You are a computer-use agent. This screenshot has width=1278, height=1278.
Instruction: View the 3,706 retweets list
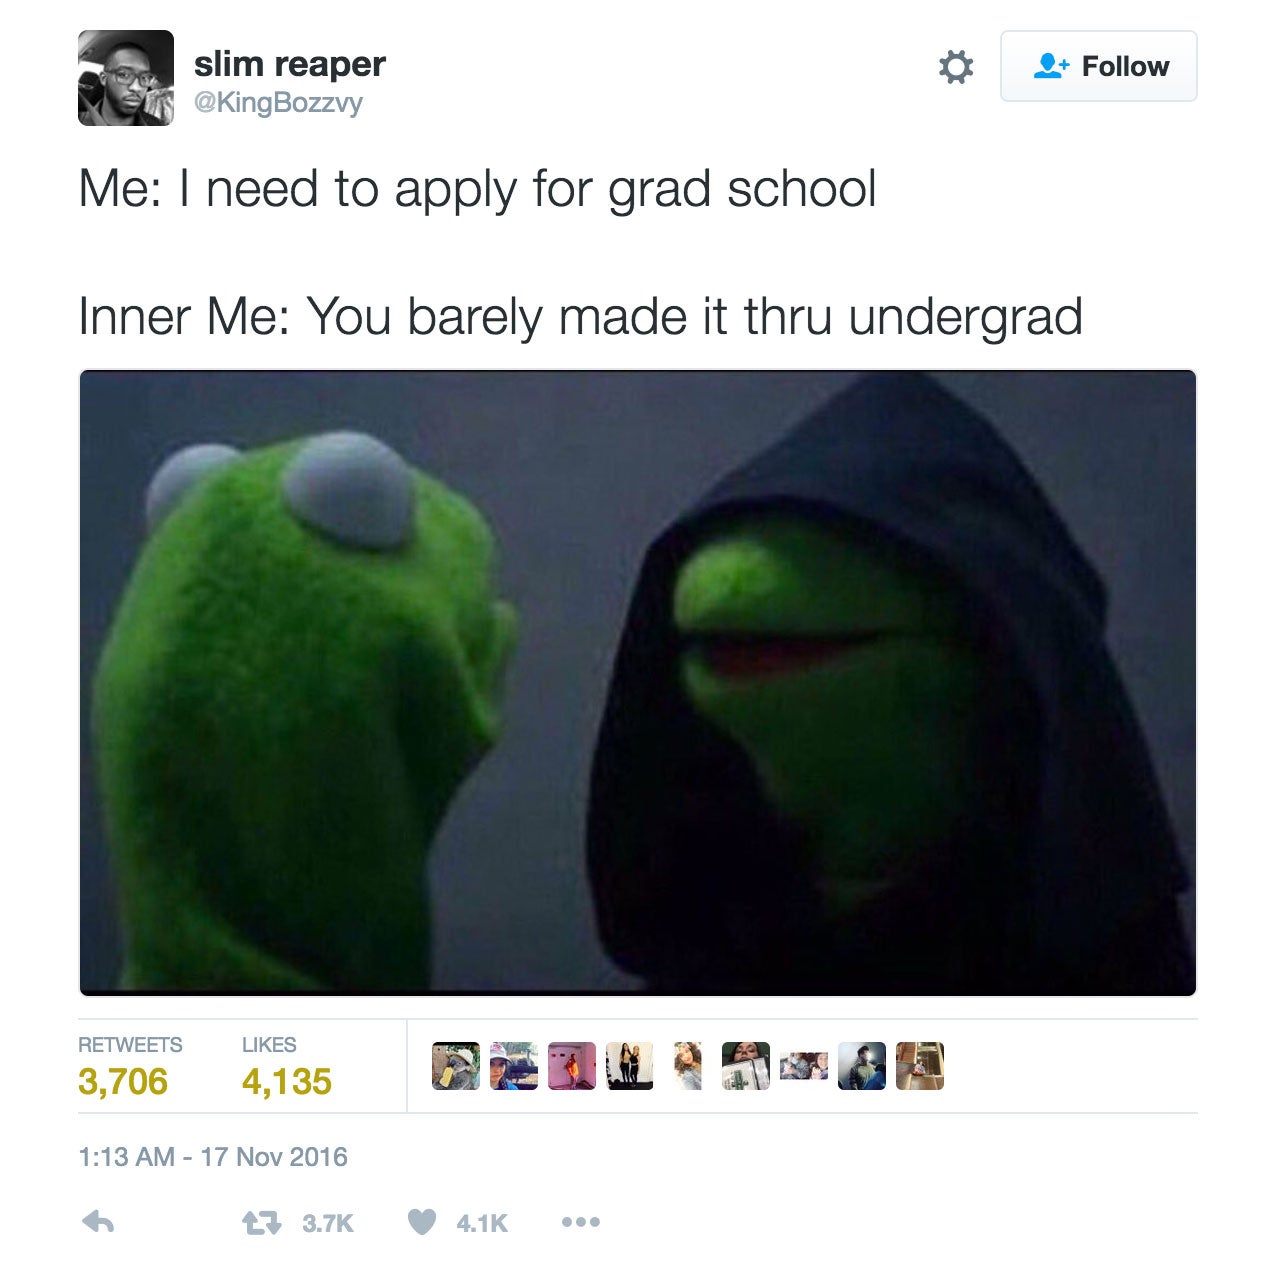coord(129,1066)
